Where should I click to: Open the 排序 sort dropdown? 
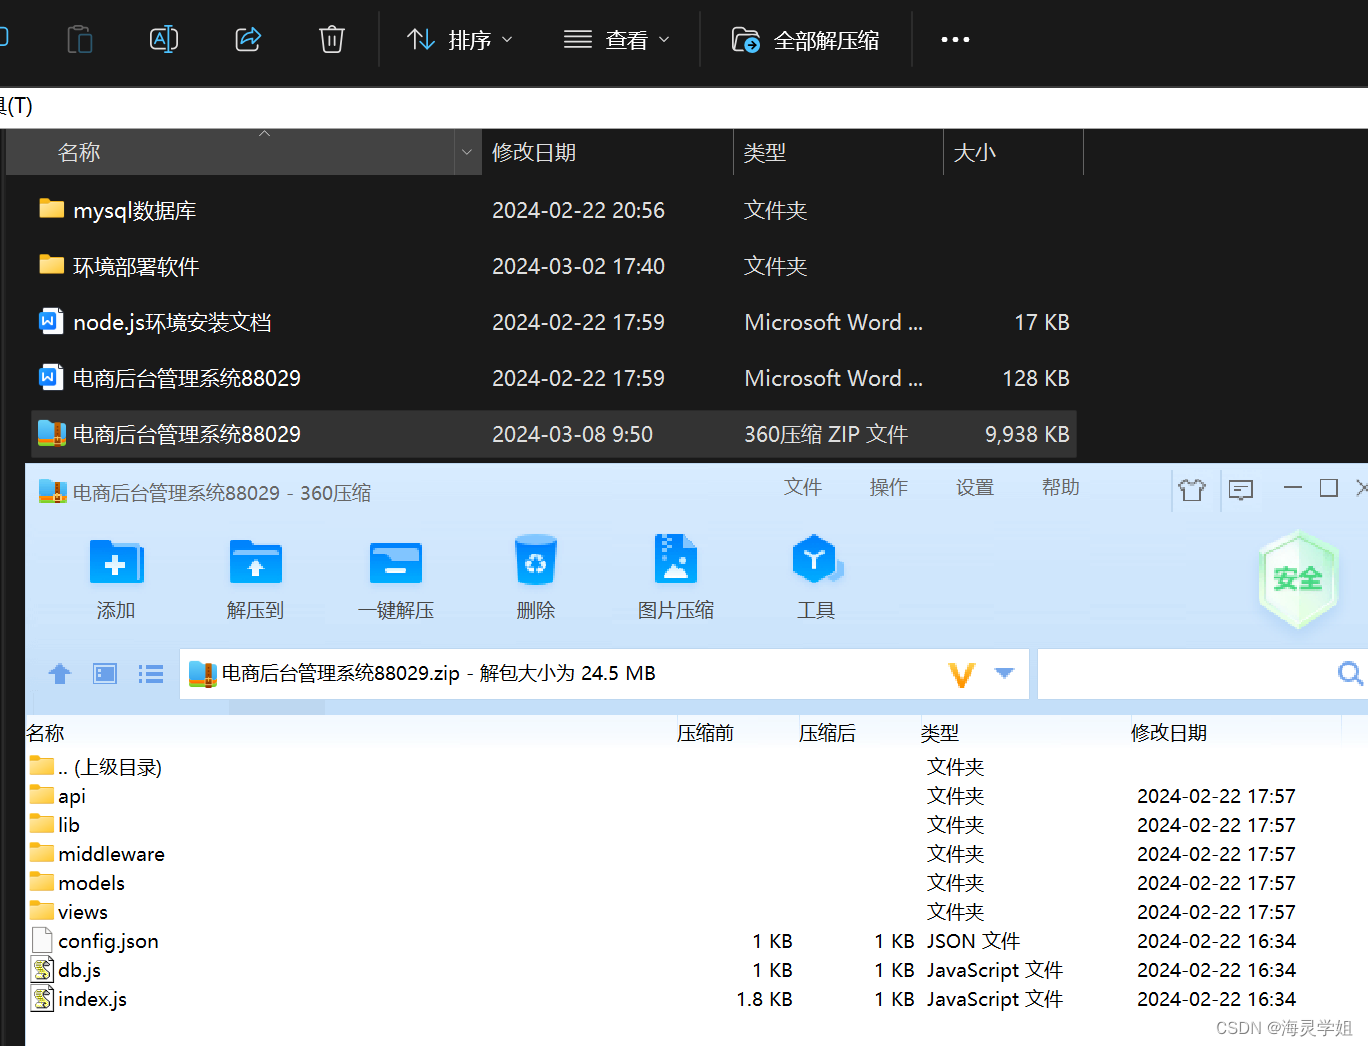click(x=459, y=39)
